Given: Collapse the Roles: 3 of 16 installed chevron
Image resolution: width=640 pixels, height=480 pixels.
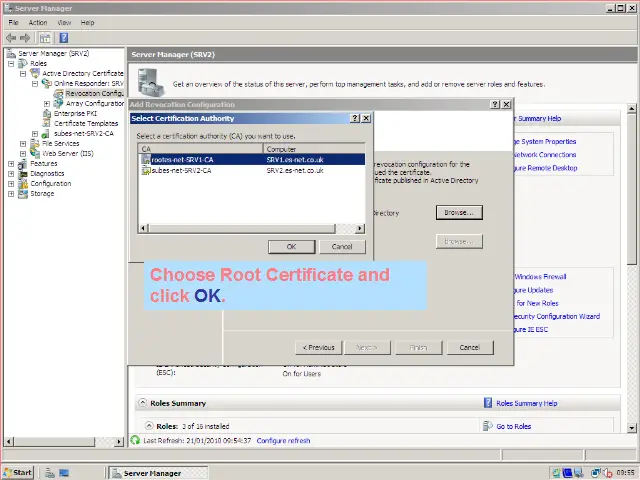Looking at the screenshot, I should pos(149,426).
